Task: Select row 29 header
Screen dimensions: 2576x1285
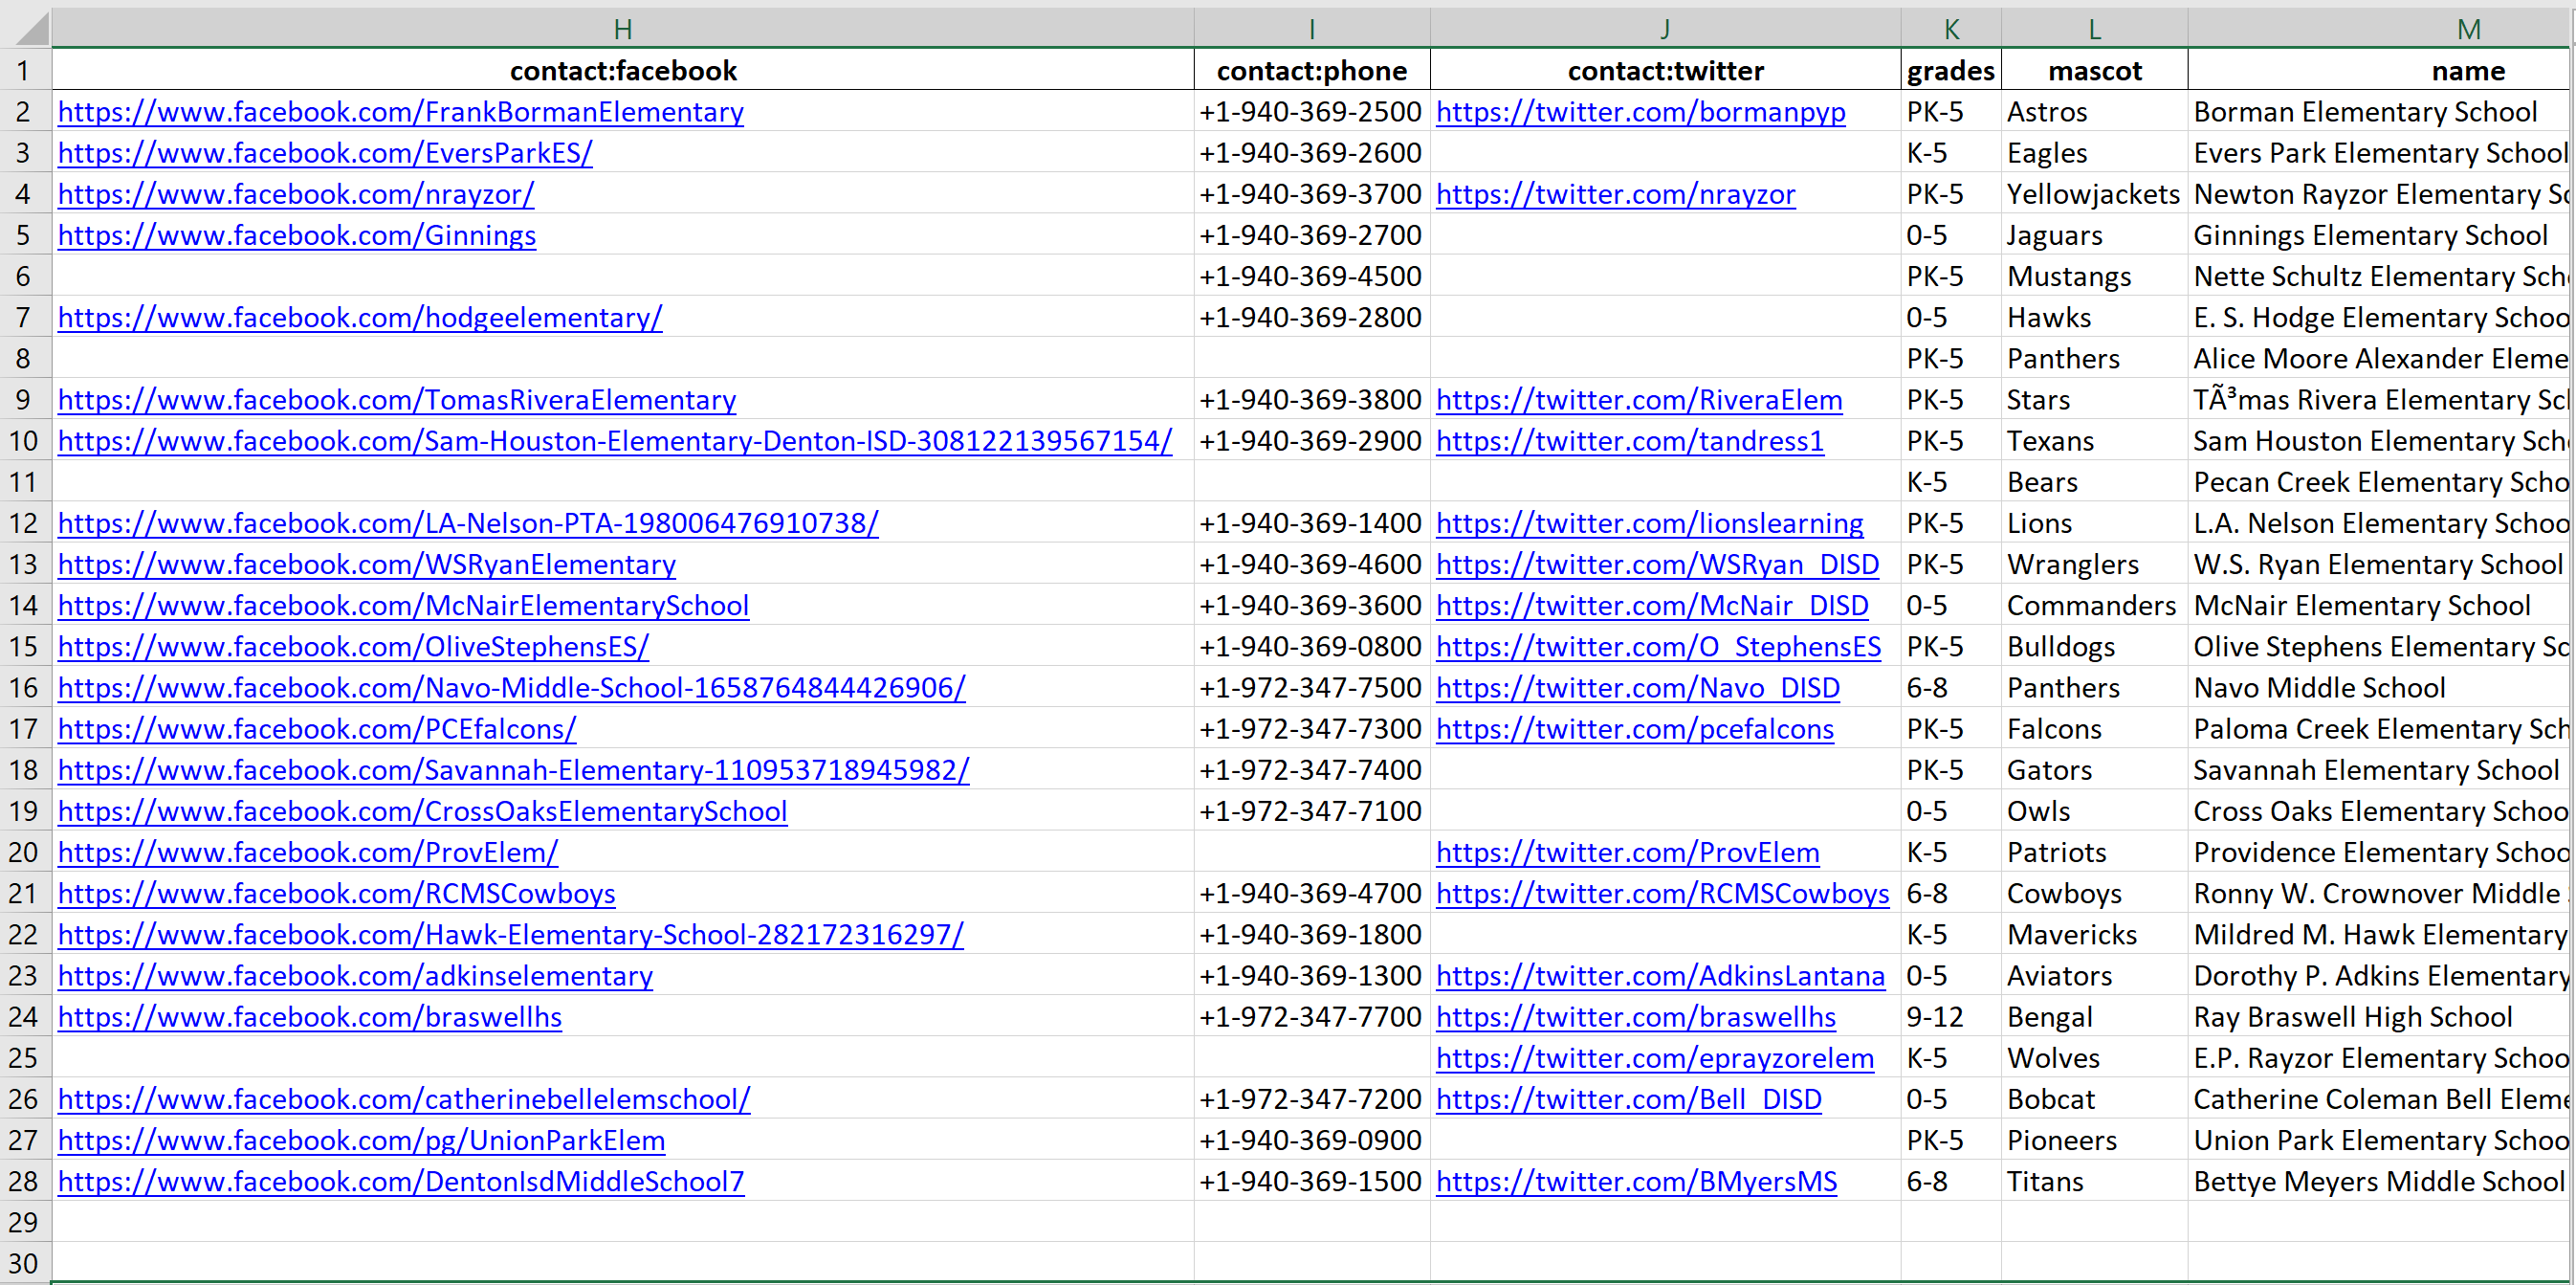Action: coord(24,1223)
